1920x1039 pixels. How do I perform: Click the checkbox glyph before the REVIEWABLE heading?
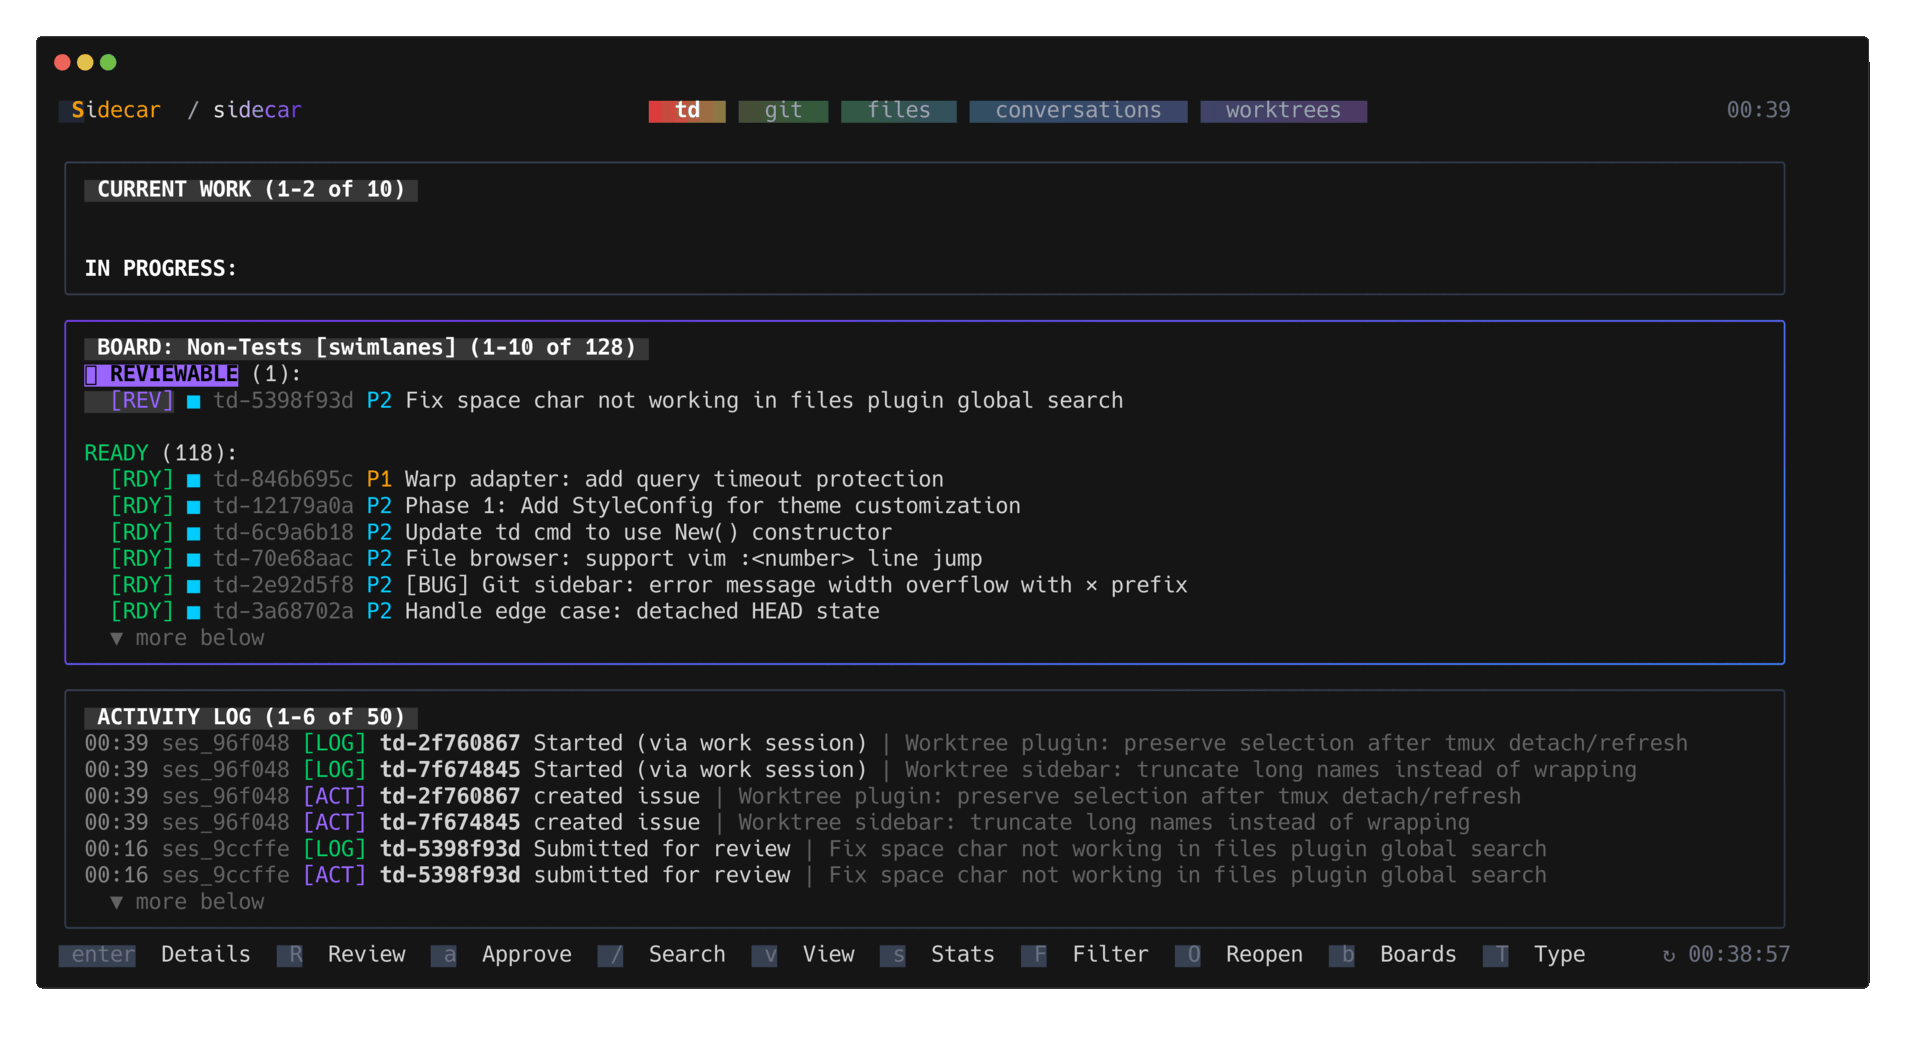[x=93, y=374]
